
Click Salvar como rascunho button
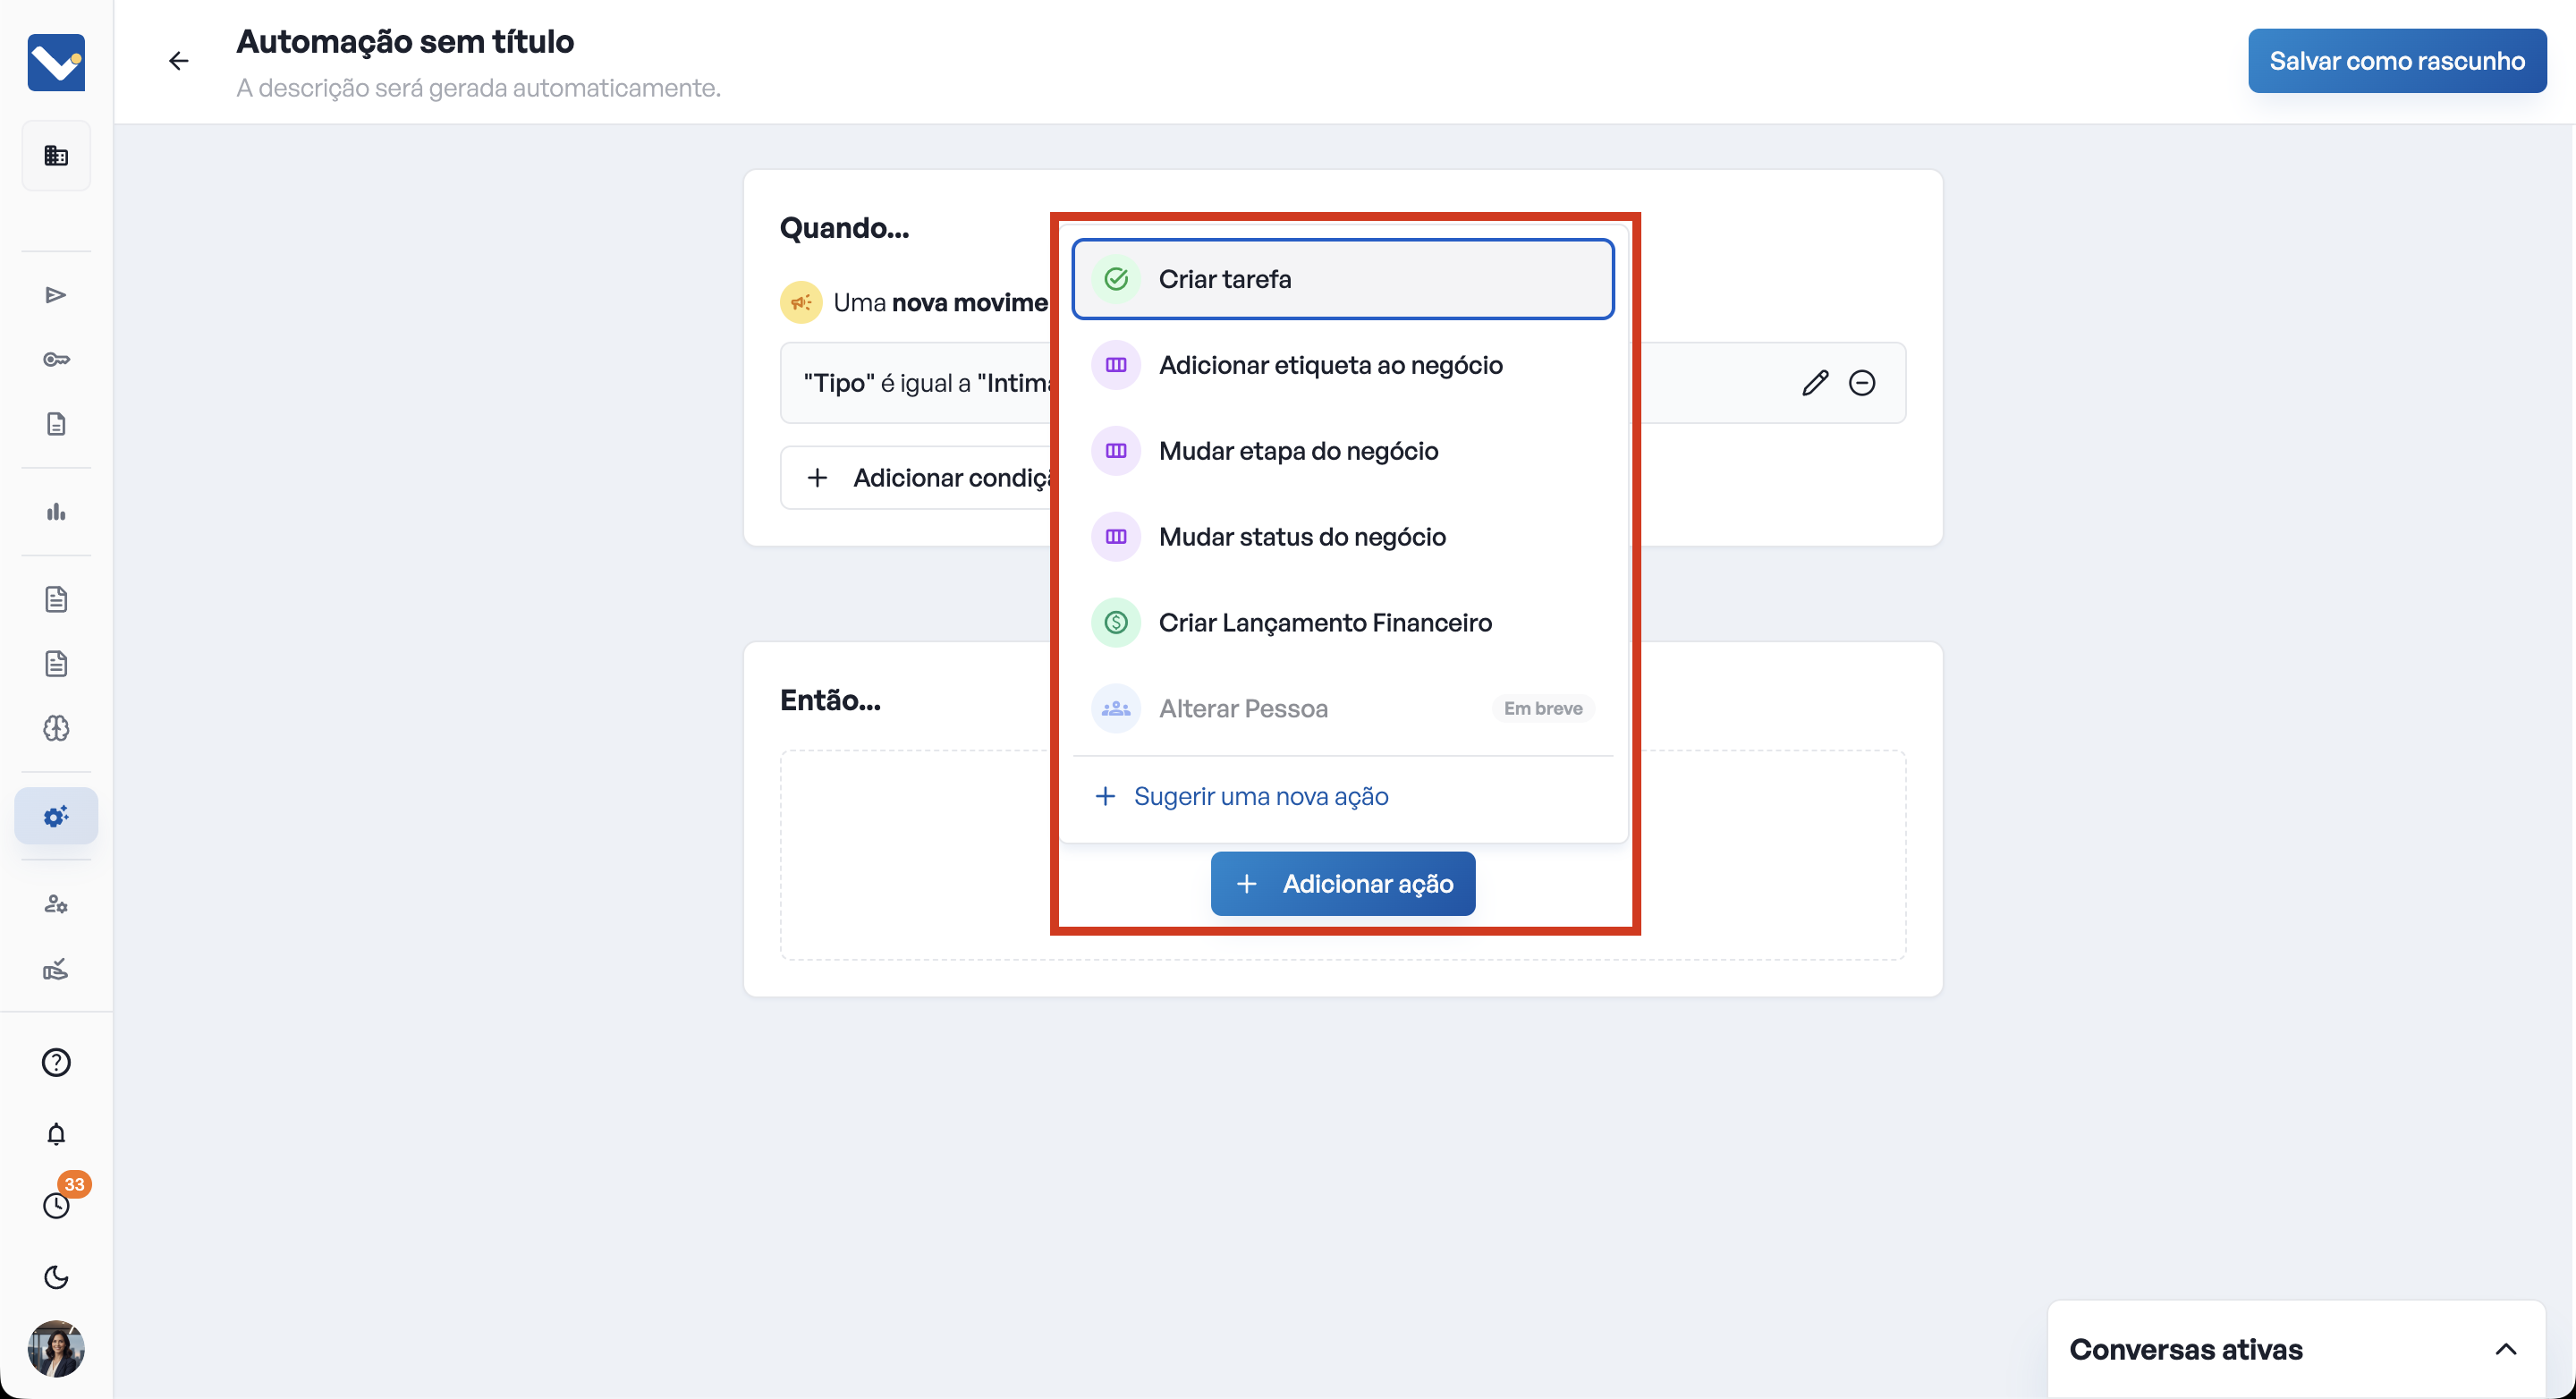tap(2396, 61)
